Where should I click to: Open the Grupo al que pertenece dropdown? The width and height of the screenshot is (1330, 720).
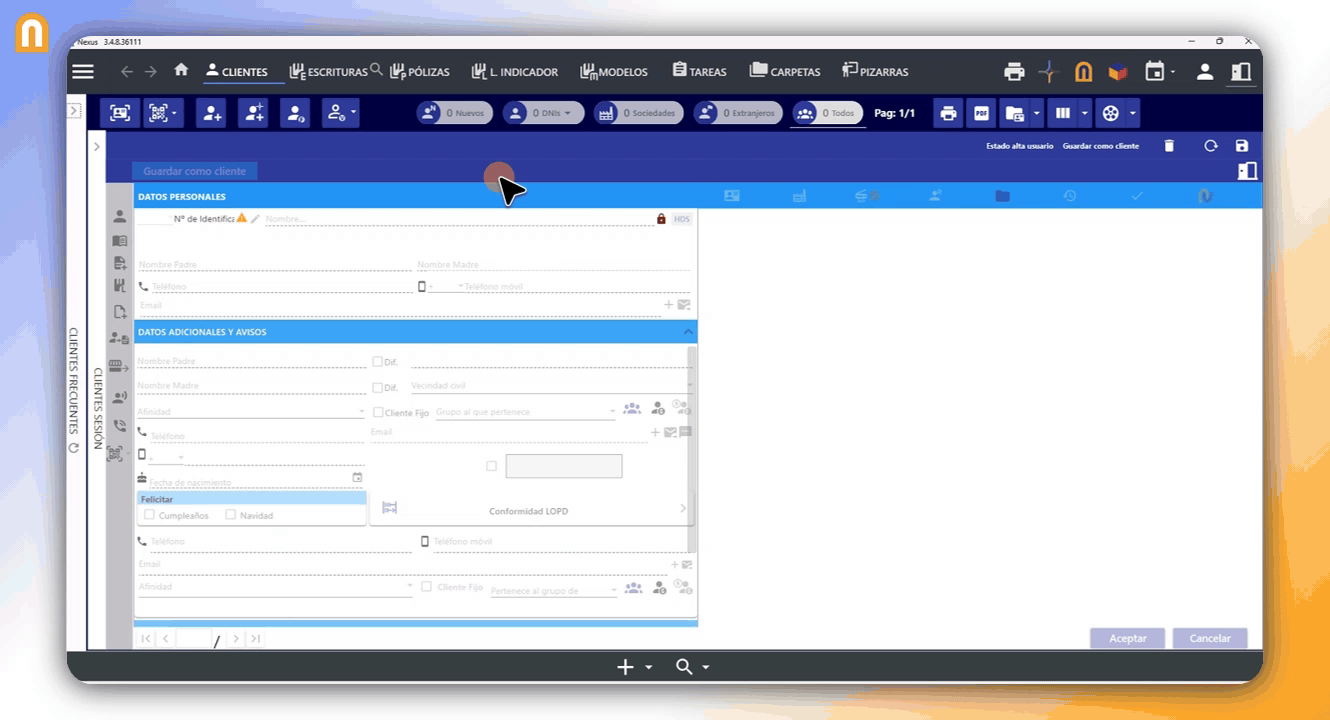click(612, 412)
